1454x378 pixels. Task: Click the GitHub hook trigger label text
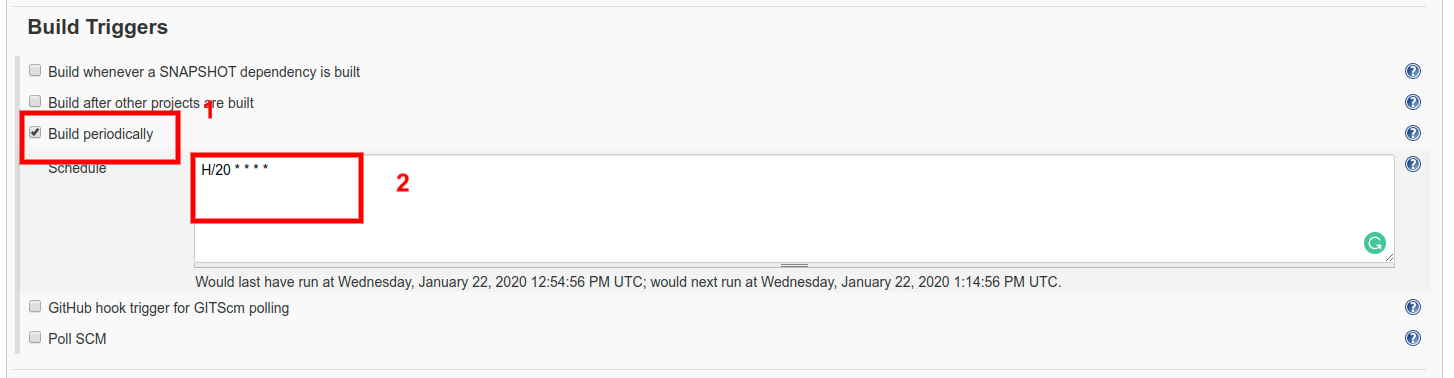(x=169, y=308)
